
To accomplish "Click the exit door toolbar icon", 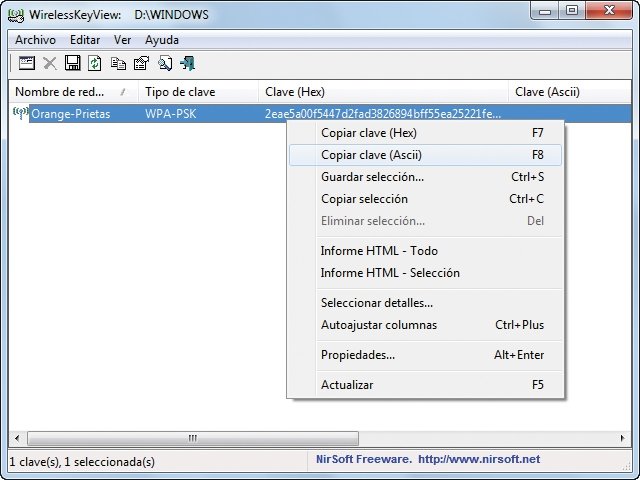I will (x=188, y=63).
